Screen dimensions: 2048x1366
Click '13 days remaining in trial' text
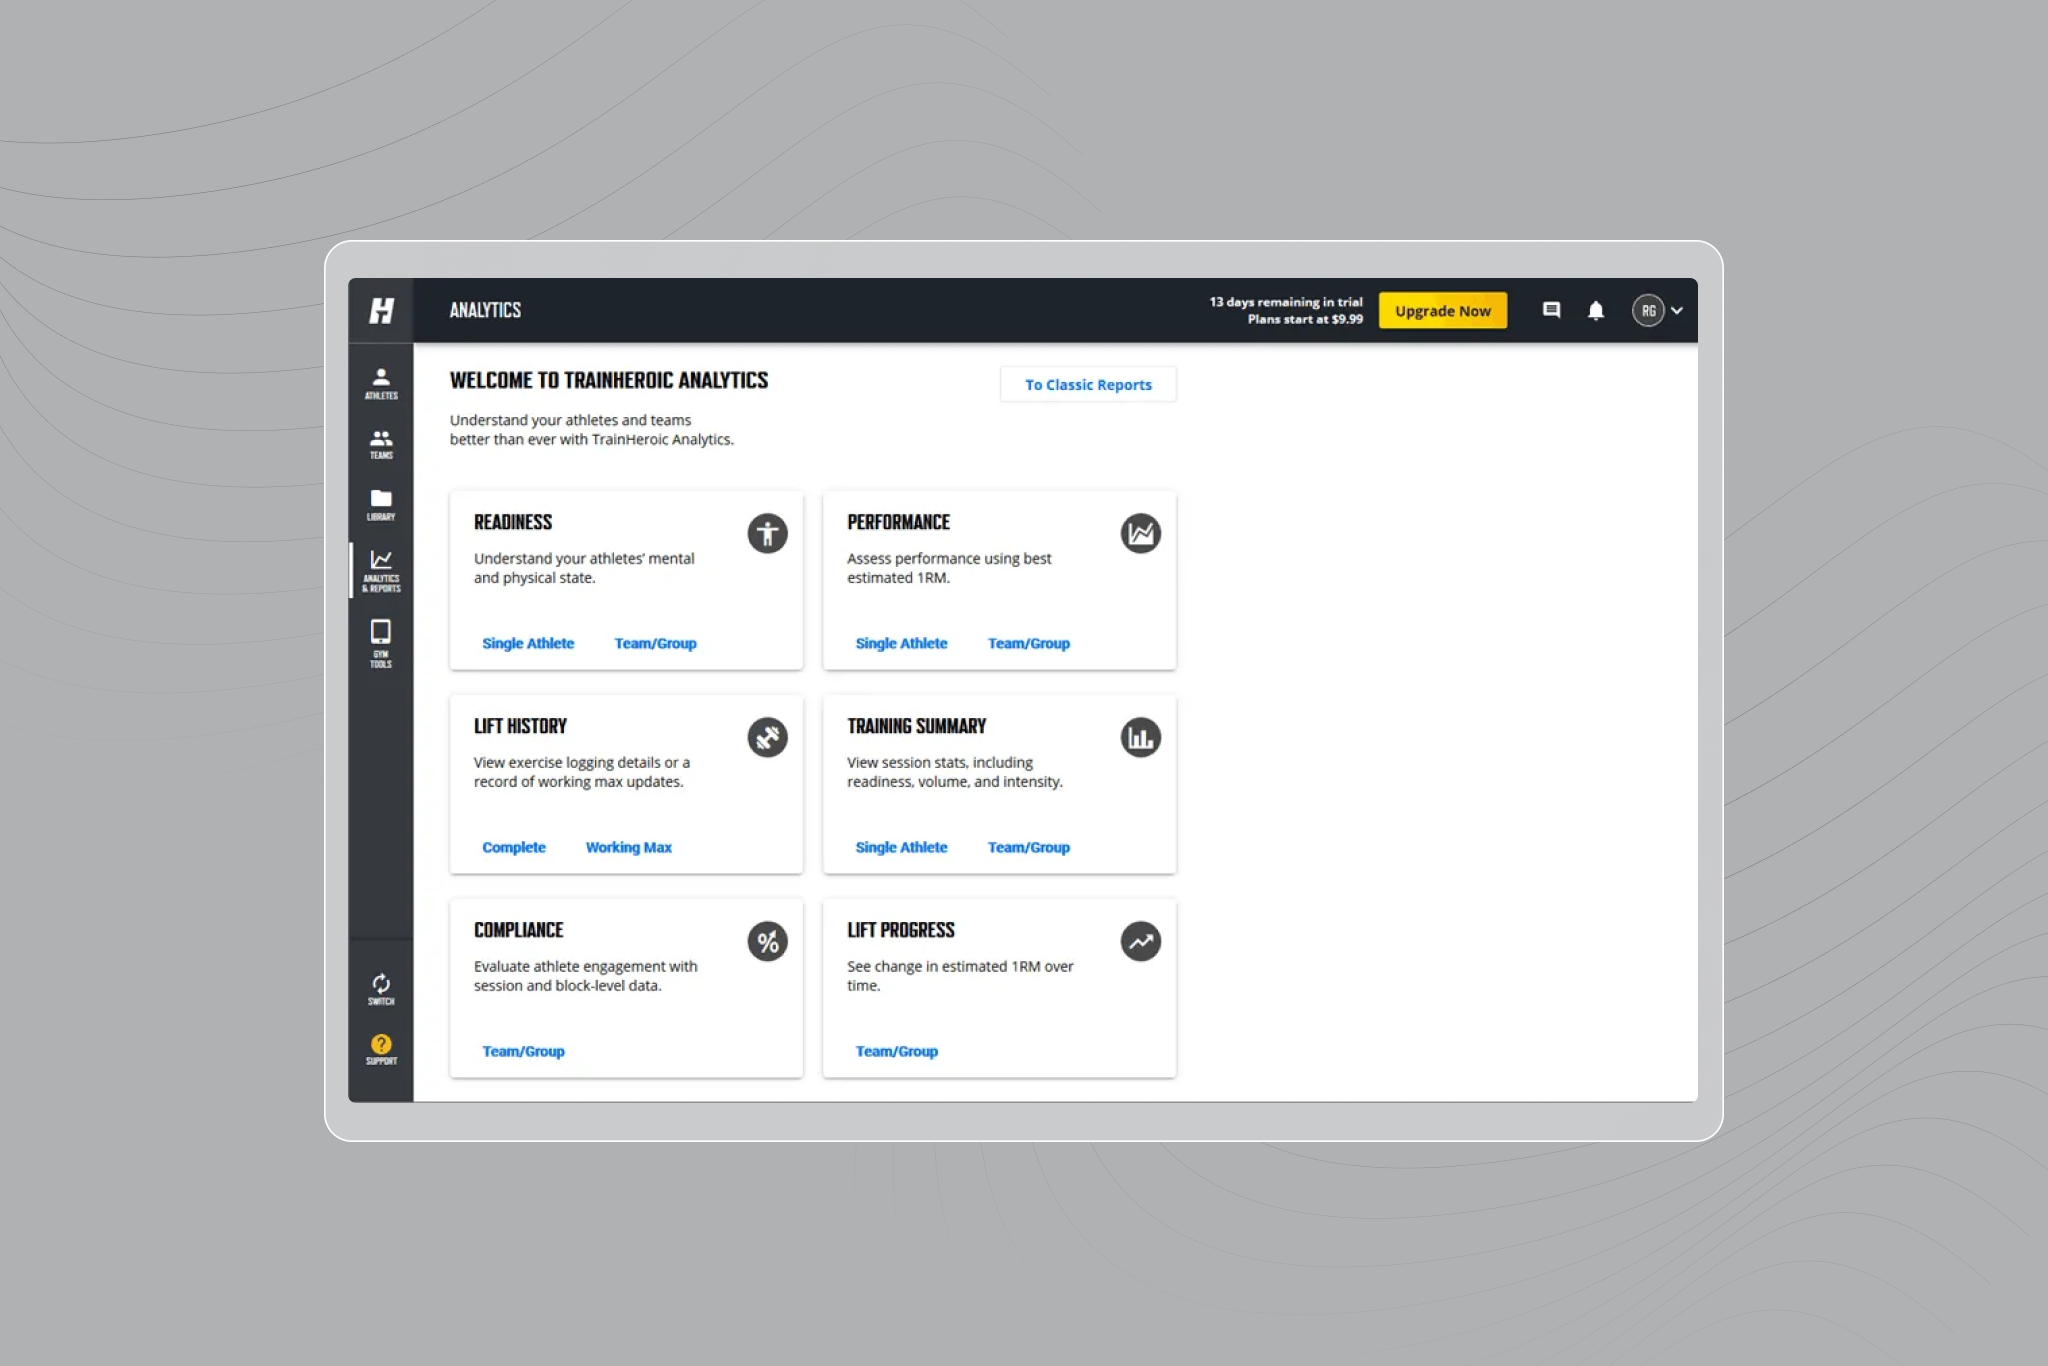pos(1286,302)
